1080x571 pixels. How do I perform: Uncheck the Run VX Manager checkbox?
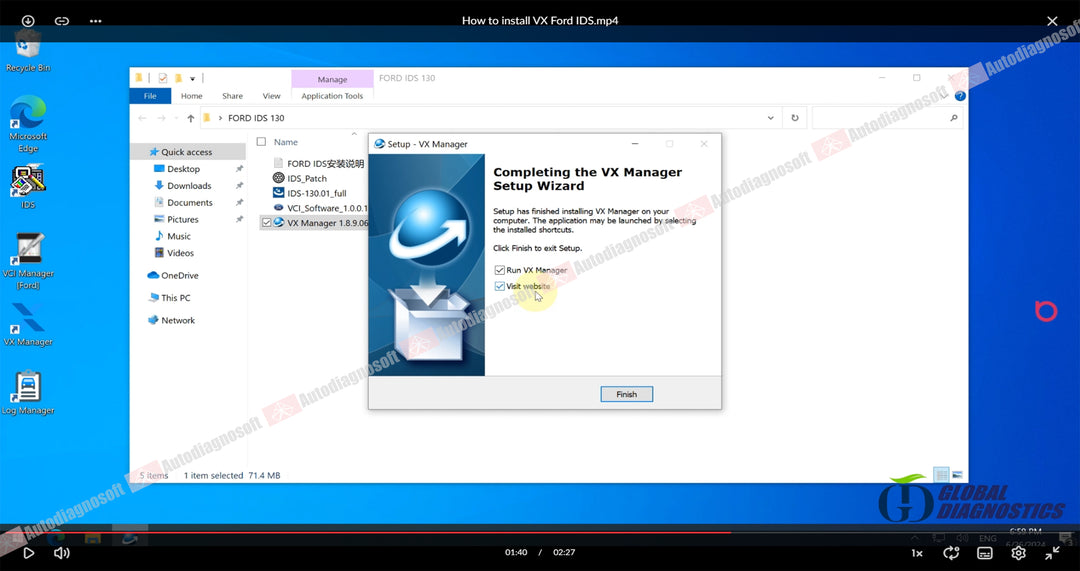point(499,270)
